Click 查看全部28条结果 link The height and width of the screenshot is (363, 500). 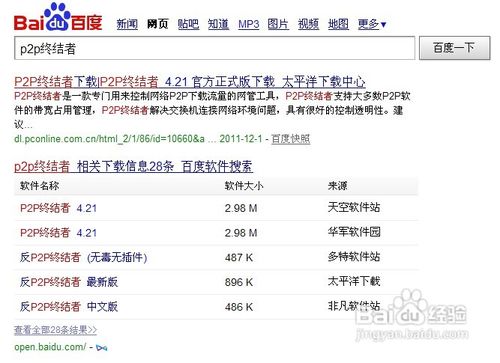coord(55,330)
